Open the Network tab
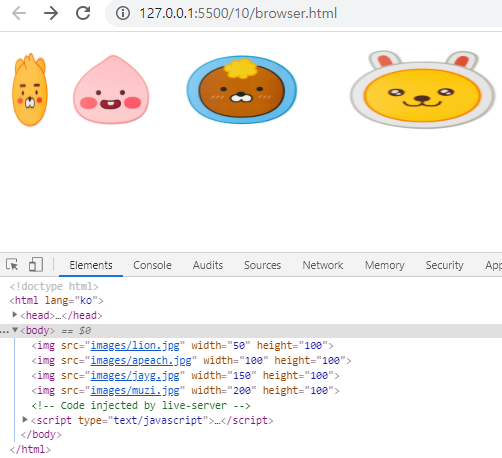The height and width of the screenshot is (458, 502). (x=323, y=265)
